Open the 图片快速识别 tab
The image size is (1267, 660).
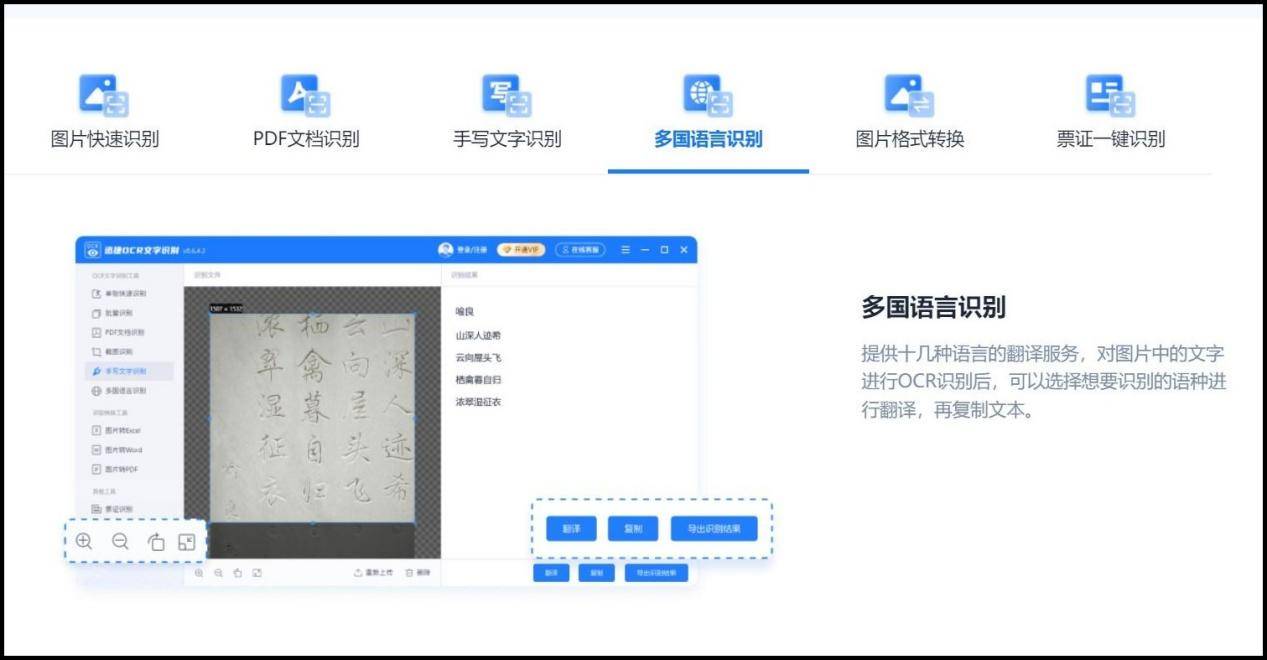[104, 112]
